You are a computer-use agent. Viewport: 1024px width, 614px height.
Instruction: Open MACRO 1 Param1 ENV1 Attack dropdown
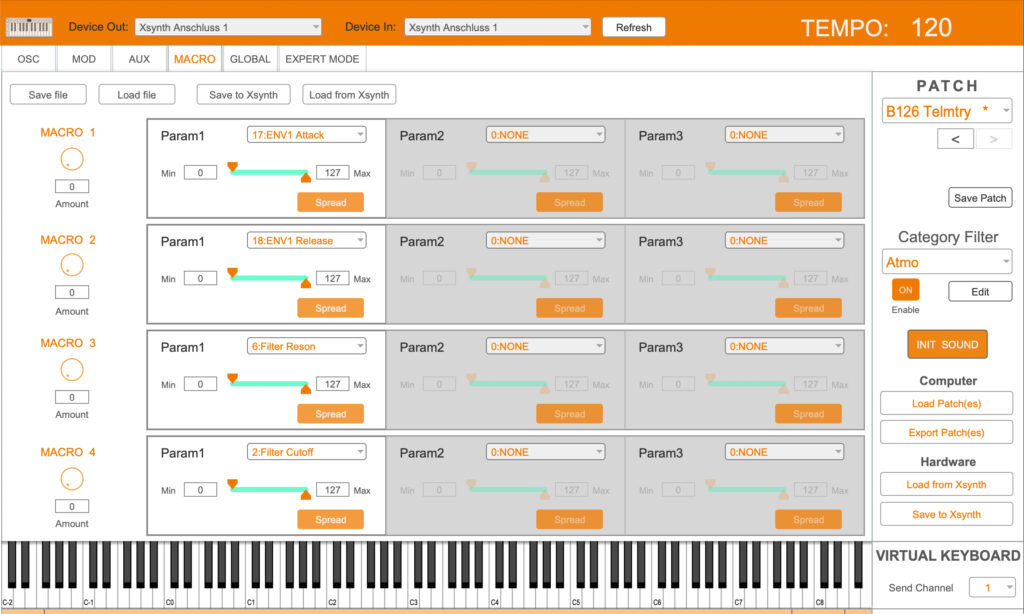306,135
